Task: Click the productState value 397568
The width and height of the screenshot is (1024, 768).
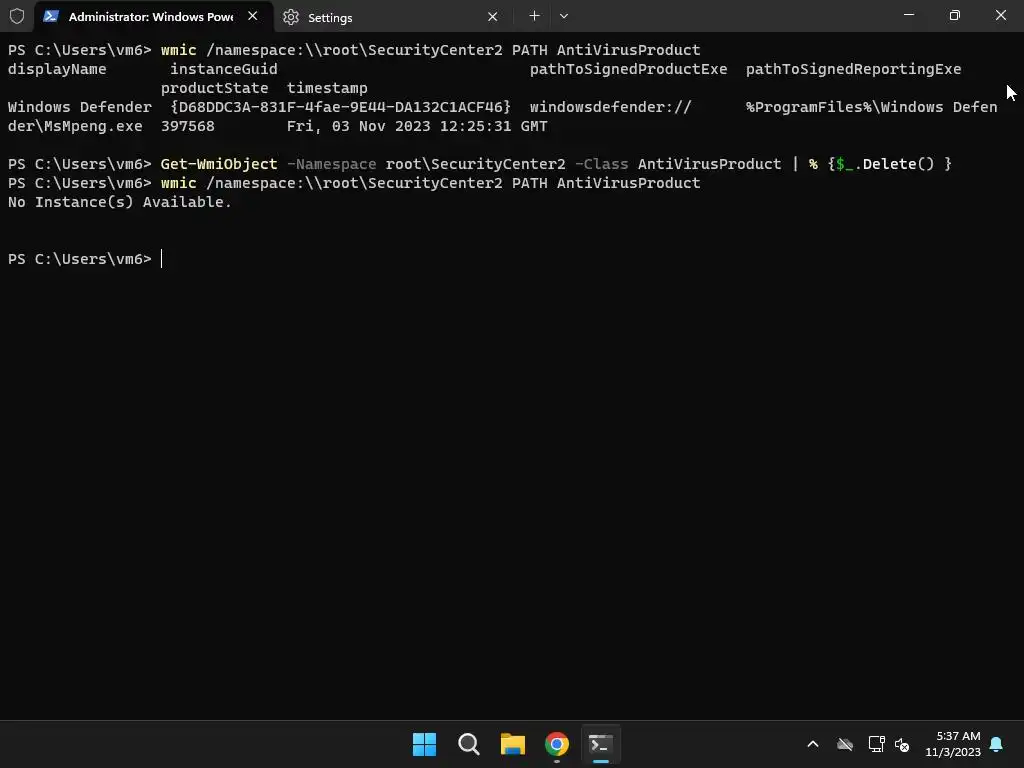Action: click(187, 126)
